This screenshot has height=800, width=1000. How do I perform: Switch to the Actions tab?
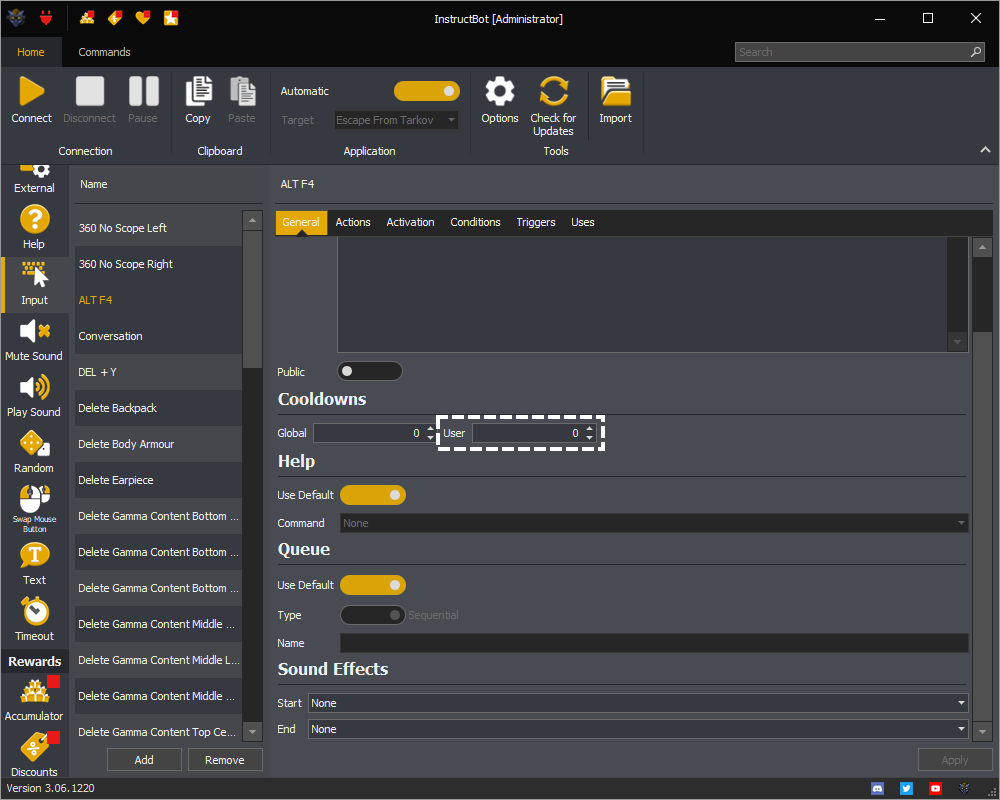click(x=353, y=222)
